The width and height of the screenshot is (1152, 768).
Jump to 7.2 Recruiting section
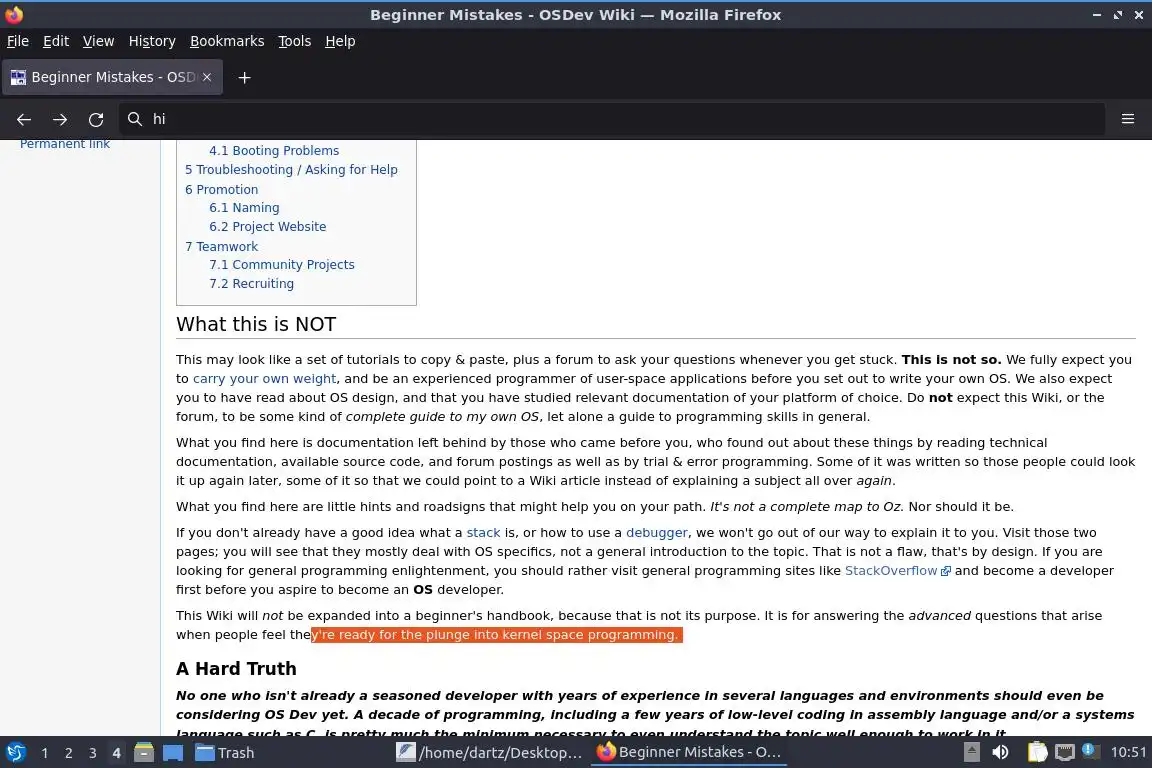251,284
